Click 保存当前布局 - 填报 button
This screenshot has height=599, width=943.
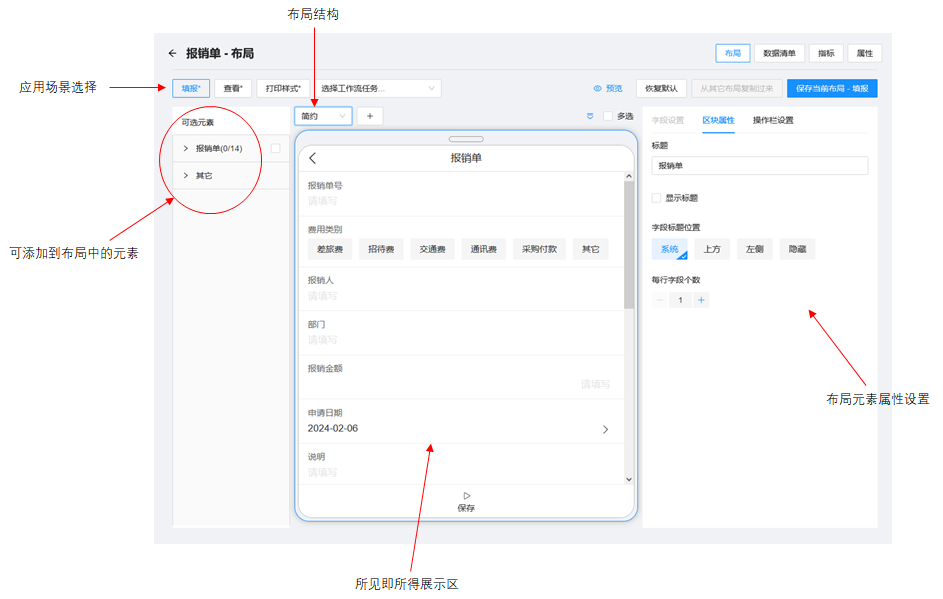pos(832,88)
